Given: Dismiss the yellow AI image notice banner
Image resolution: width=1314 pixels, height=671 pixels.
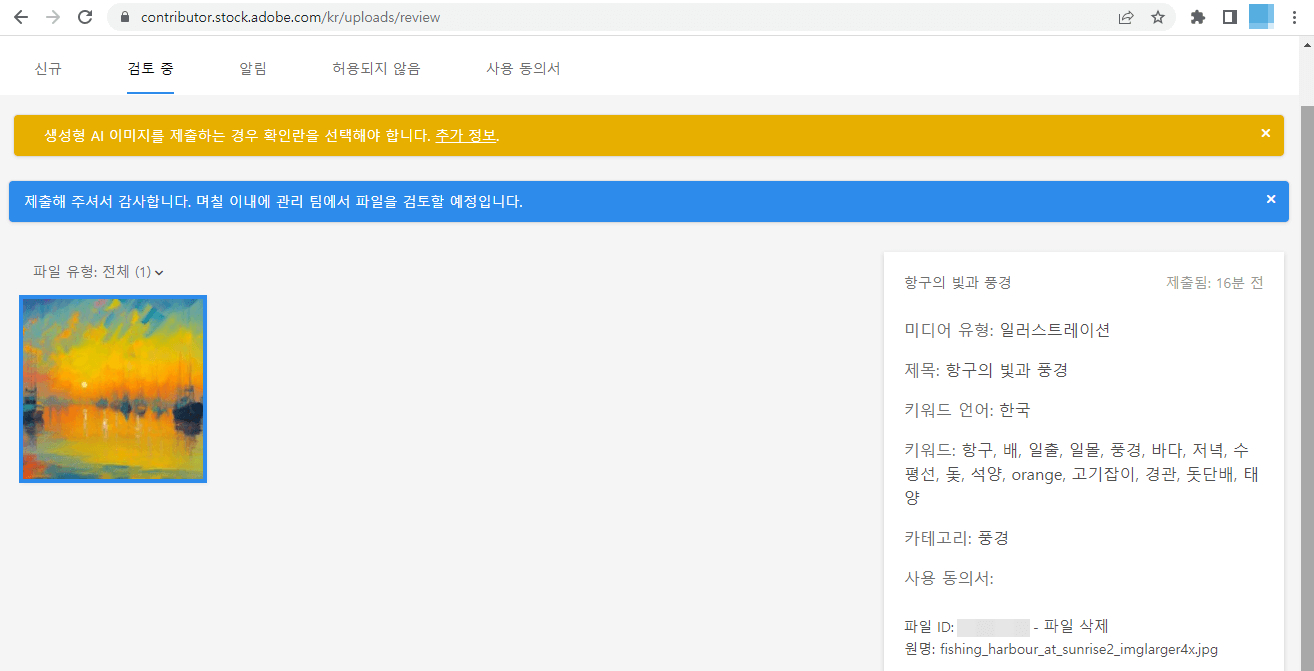Looking at the screenshot, I should (1265, 133).
